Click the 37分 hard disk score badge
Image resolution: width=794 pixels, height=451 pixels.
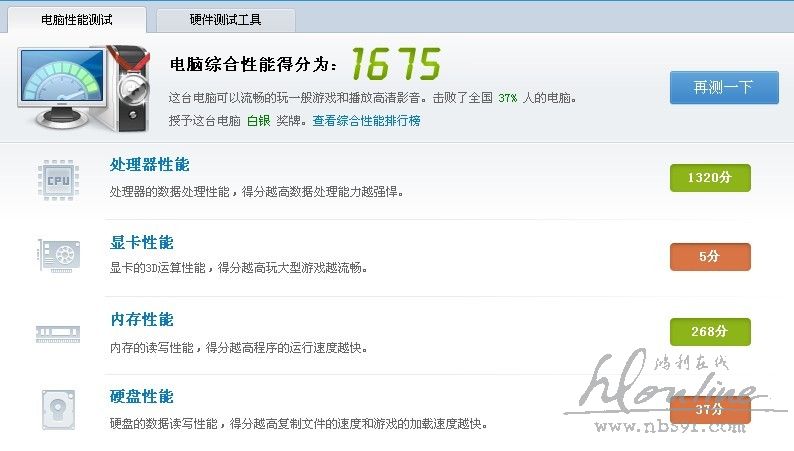(710, 409)
